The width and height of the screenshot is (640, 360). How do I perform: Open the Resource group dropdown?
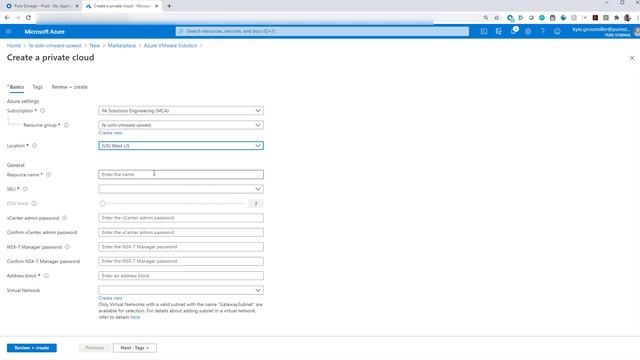click(x=181, y=125)
